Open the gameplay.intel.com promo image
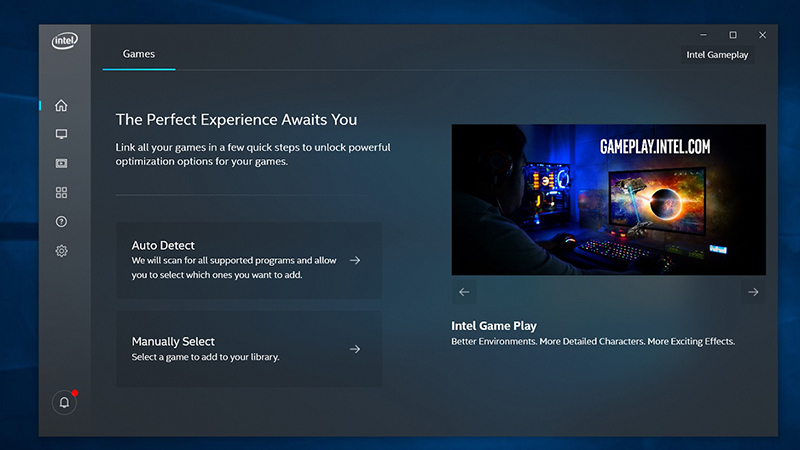Screen dimensions: 800x450 coord(608,199)
